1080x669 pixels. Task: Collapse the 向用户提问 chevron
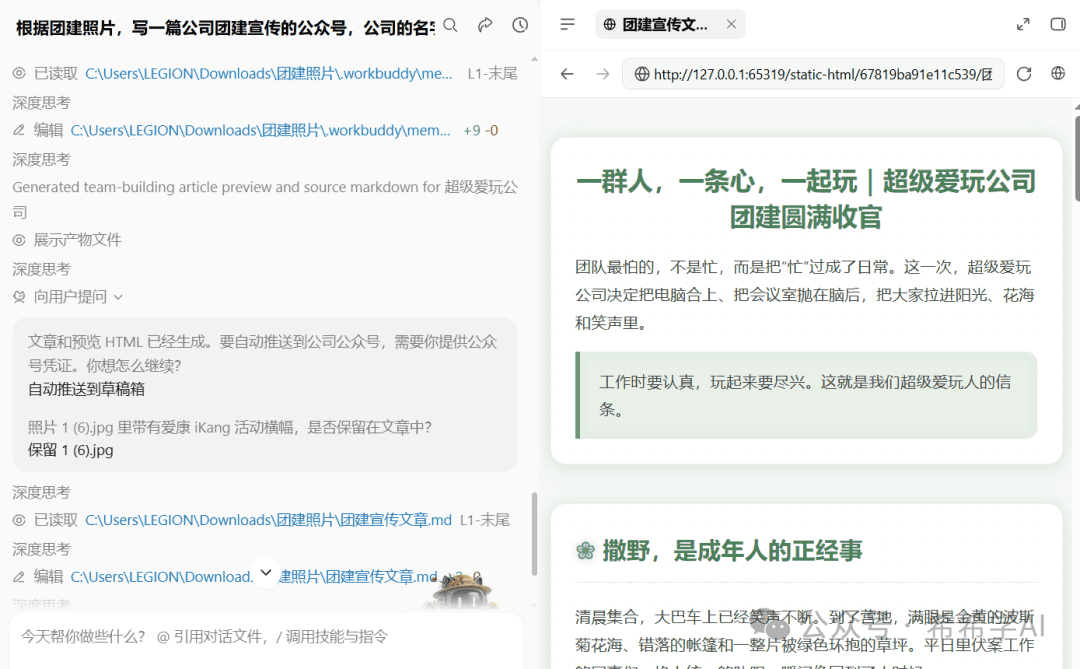[x=118, y=297]
